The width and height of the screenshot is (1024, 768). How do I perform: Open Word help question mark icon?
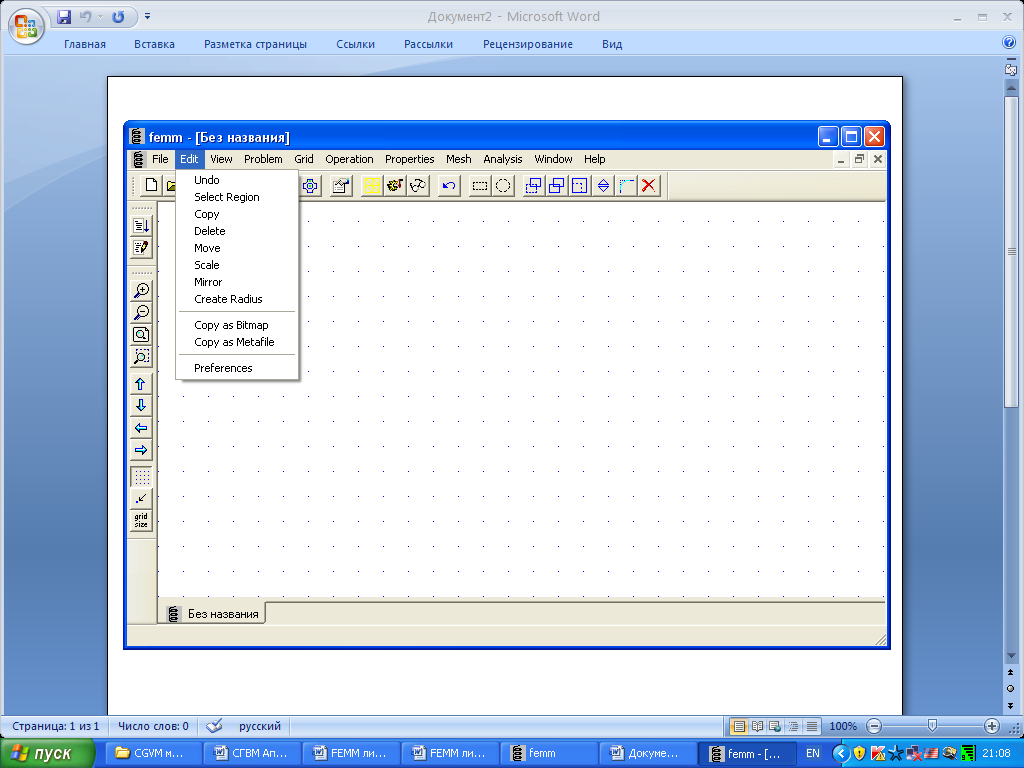[x=1008, y=42]
